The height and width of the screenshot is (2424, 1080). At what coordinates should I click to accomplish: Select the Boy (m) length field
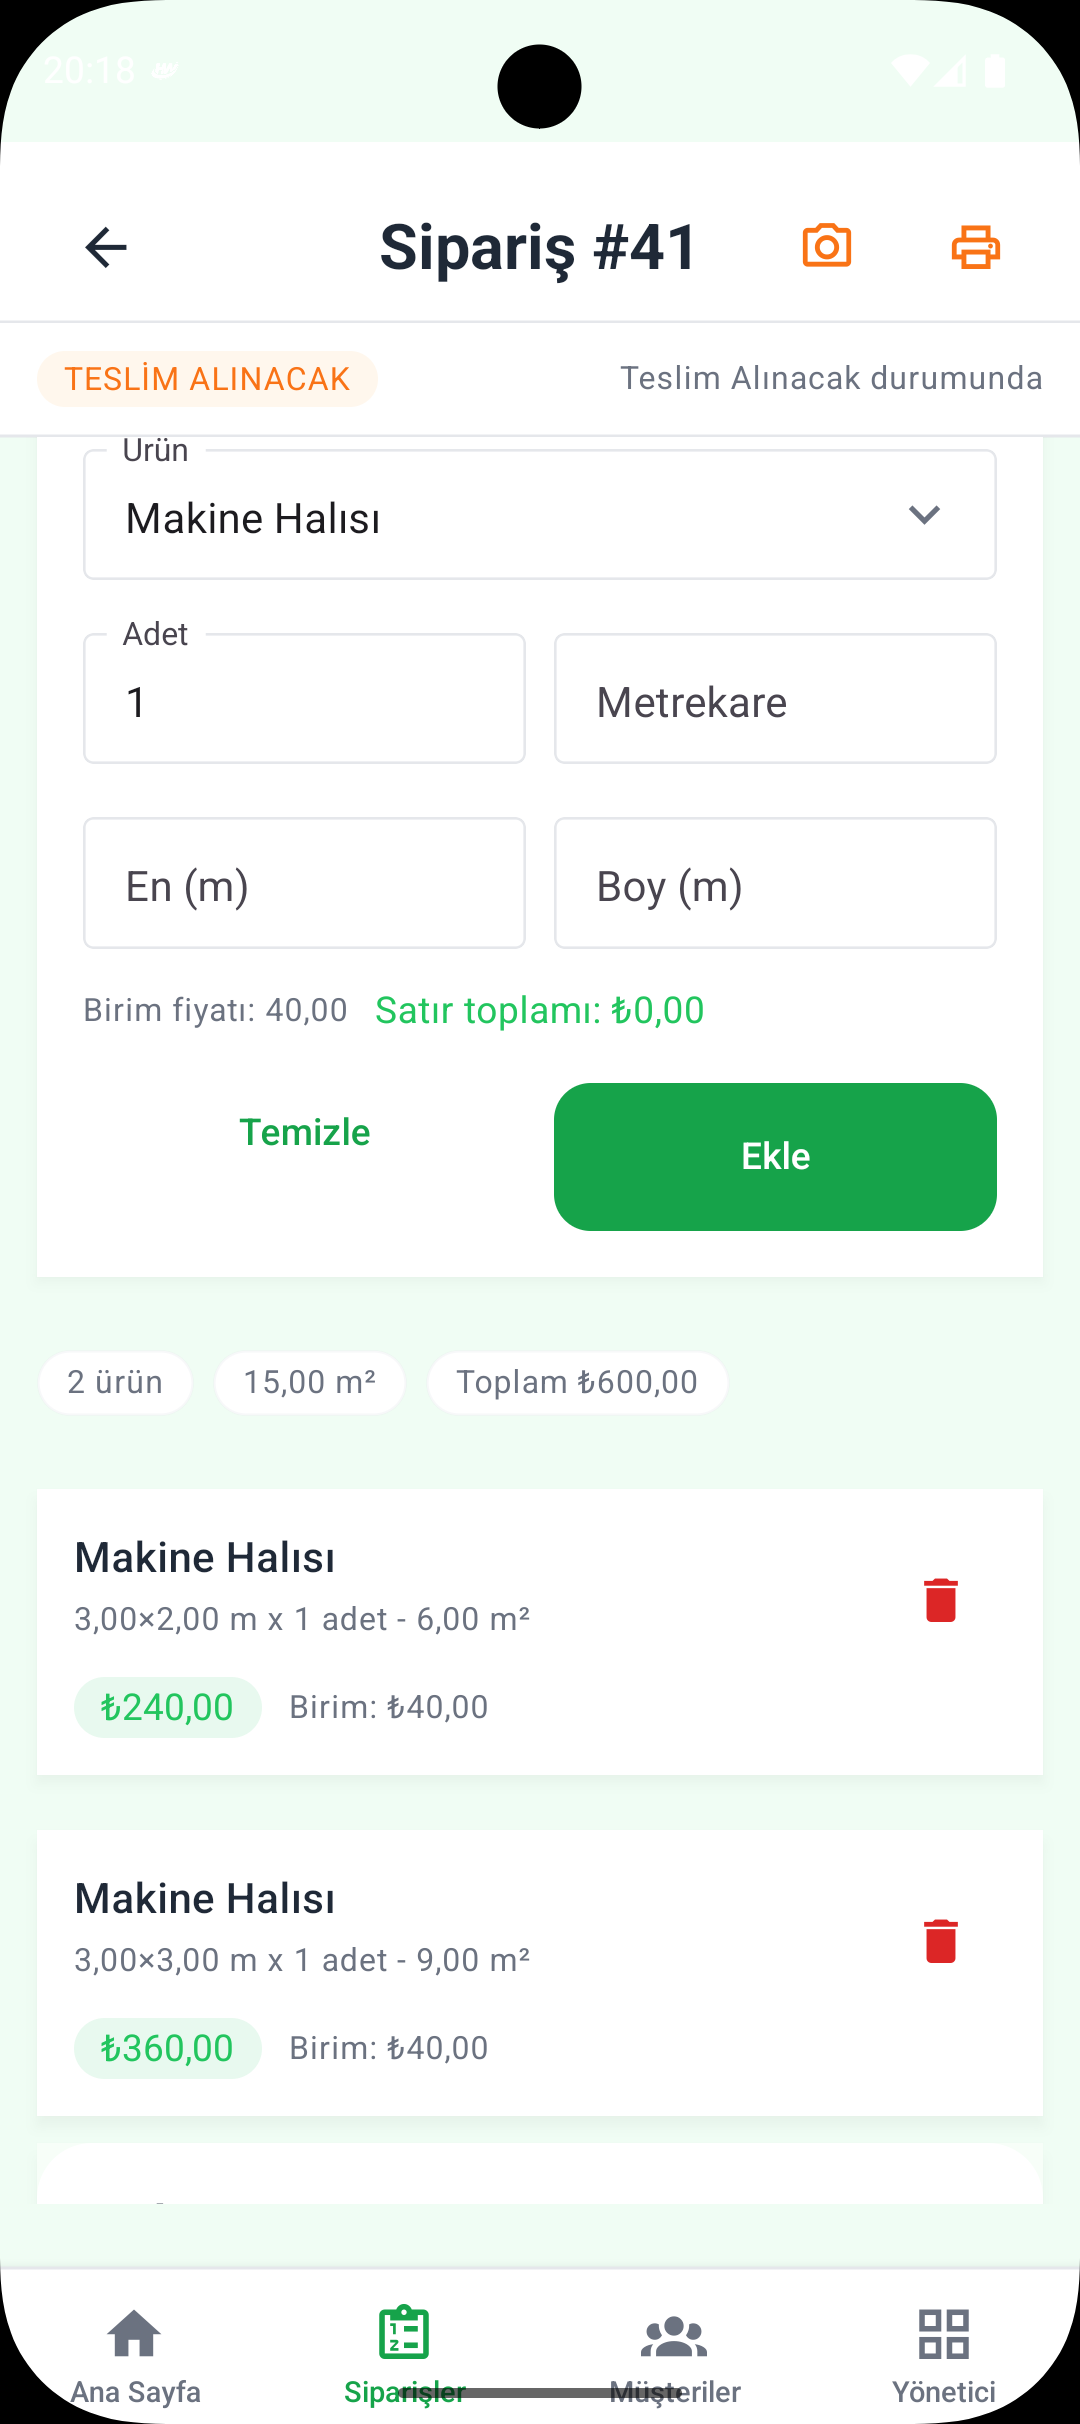click(775, 884)
